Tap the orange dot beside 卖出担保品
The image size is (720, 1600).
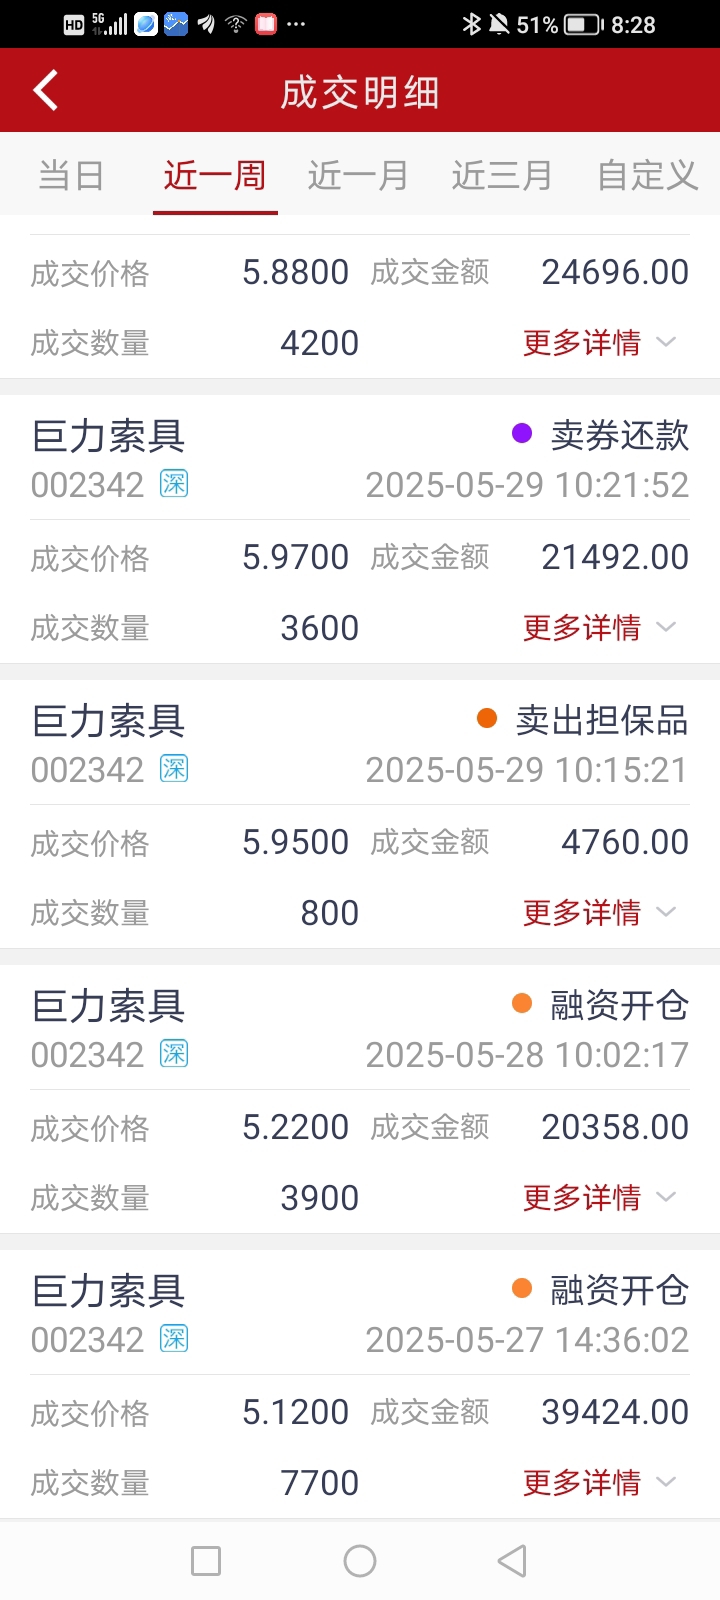point(487,718)
